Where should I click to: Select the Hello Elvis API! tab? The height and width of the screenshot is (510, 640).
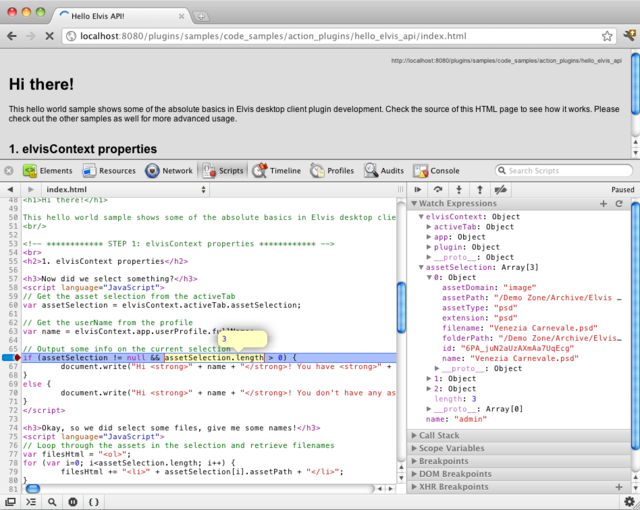click(x=120, y=16)
